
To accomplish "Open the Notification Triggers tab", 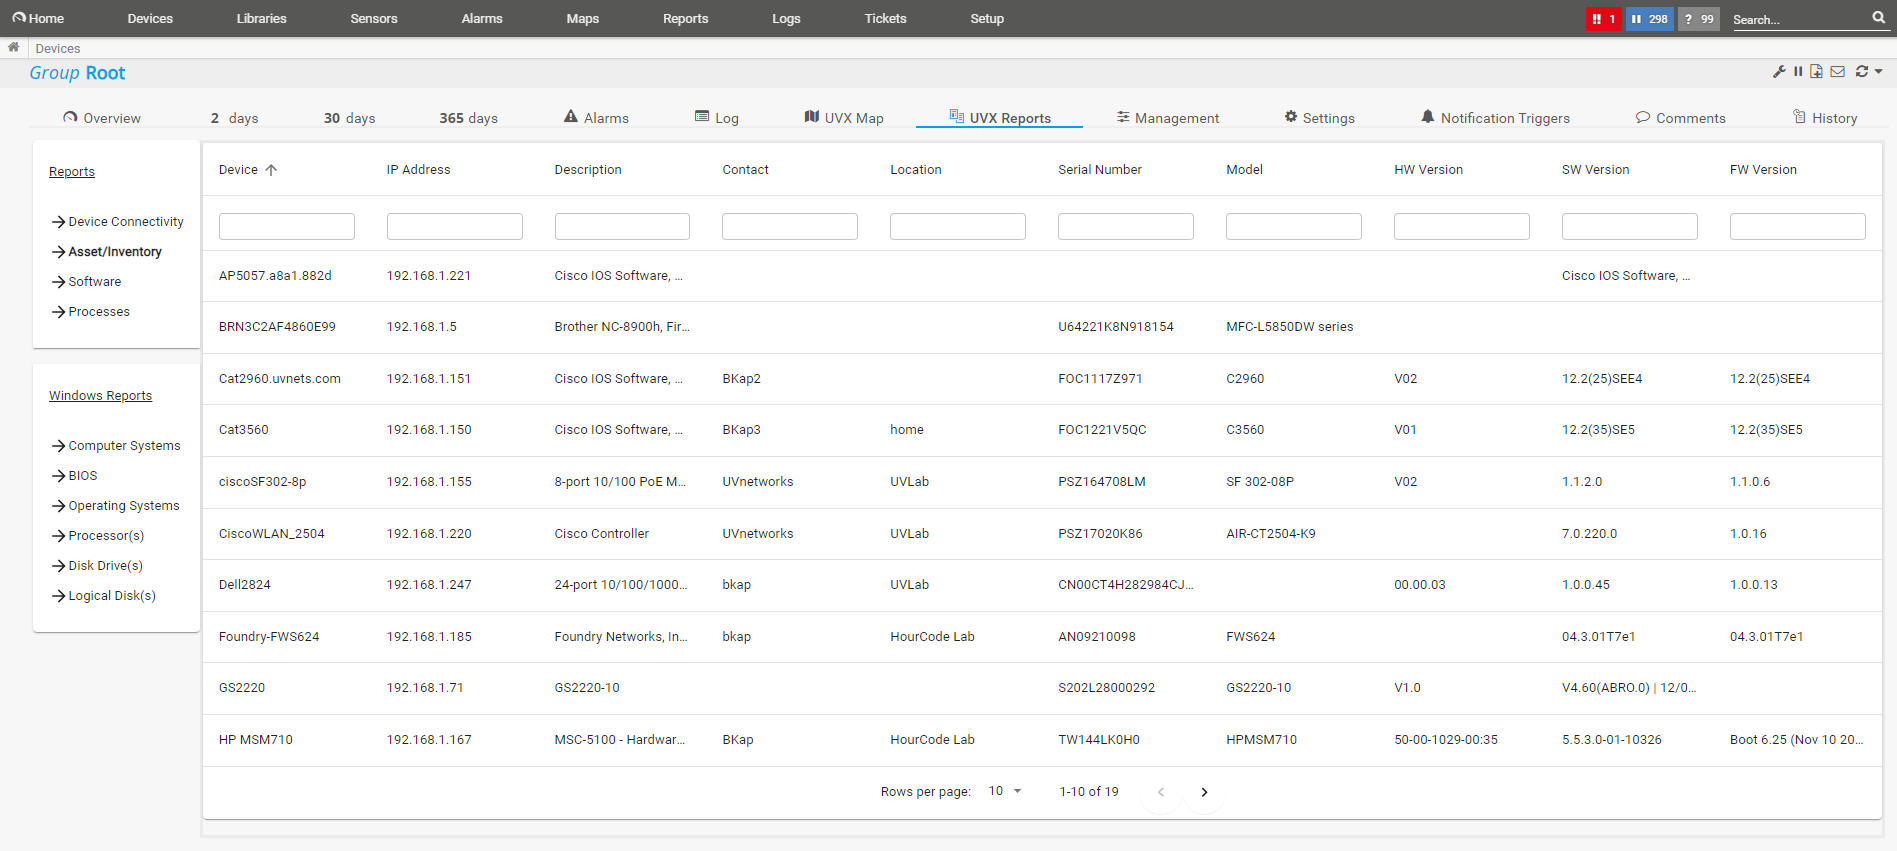I will pyautogui.click(x=1496, y=118).
